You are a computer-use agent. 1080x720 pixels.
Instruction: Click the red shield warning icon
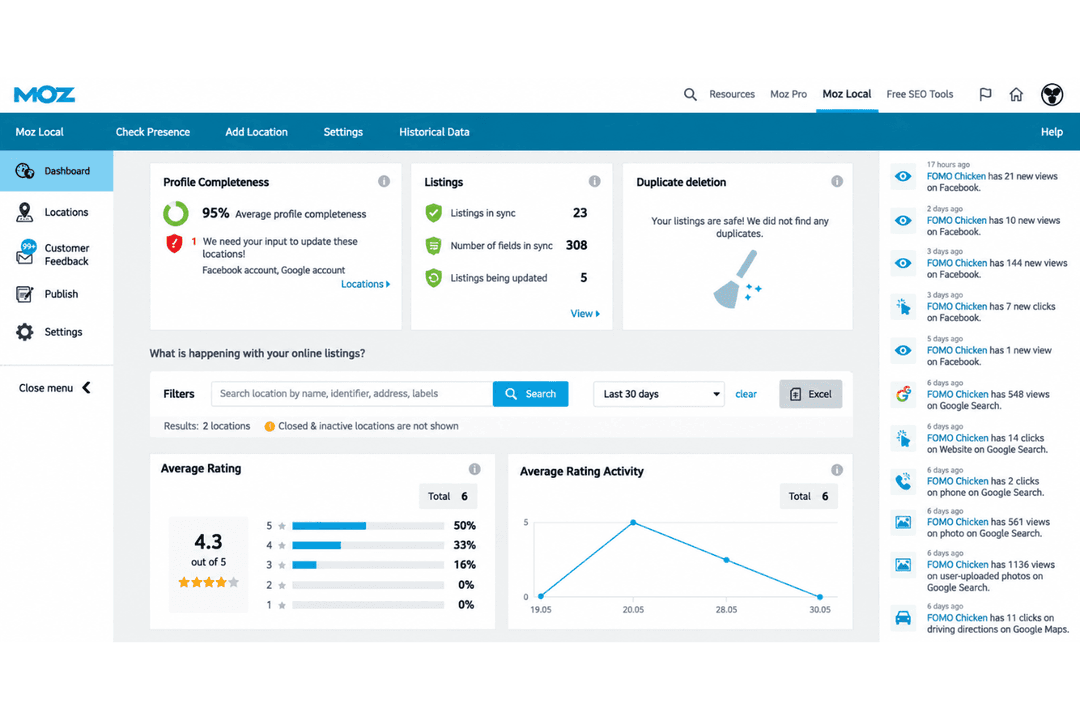pyautogui.click(x=174, y=243)
